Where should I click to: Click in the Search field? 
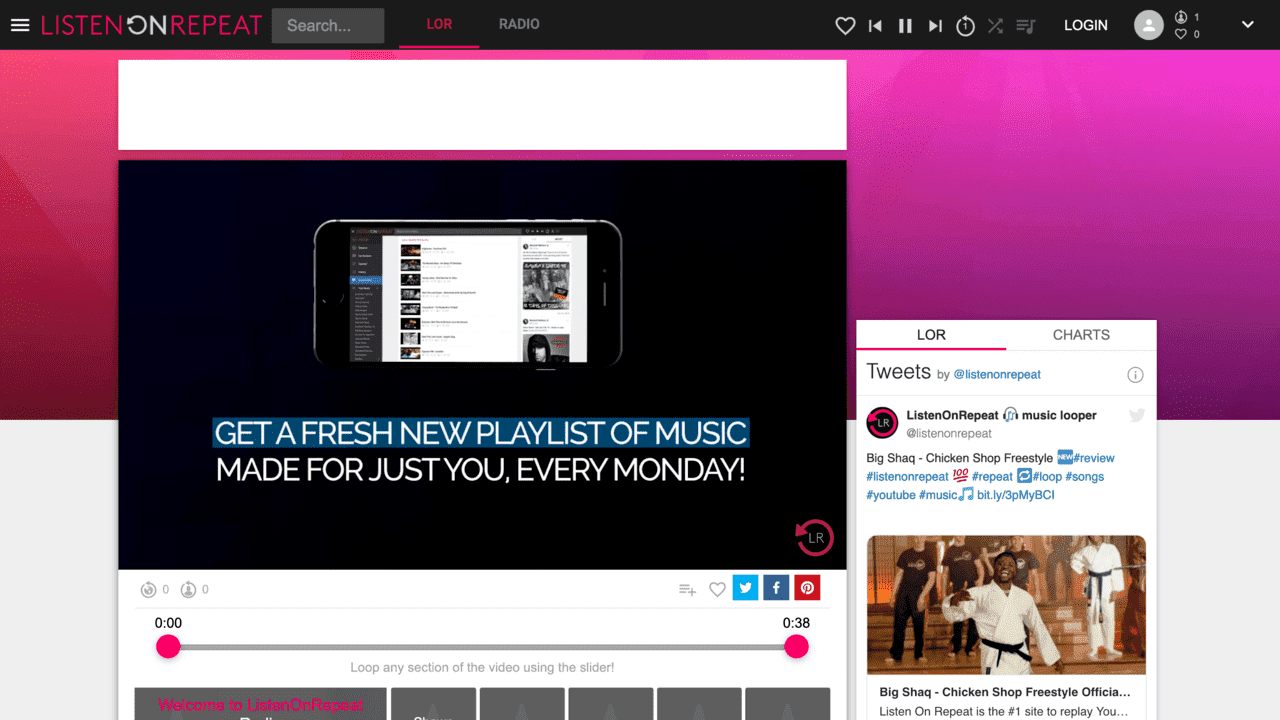click(328, 25)
